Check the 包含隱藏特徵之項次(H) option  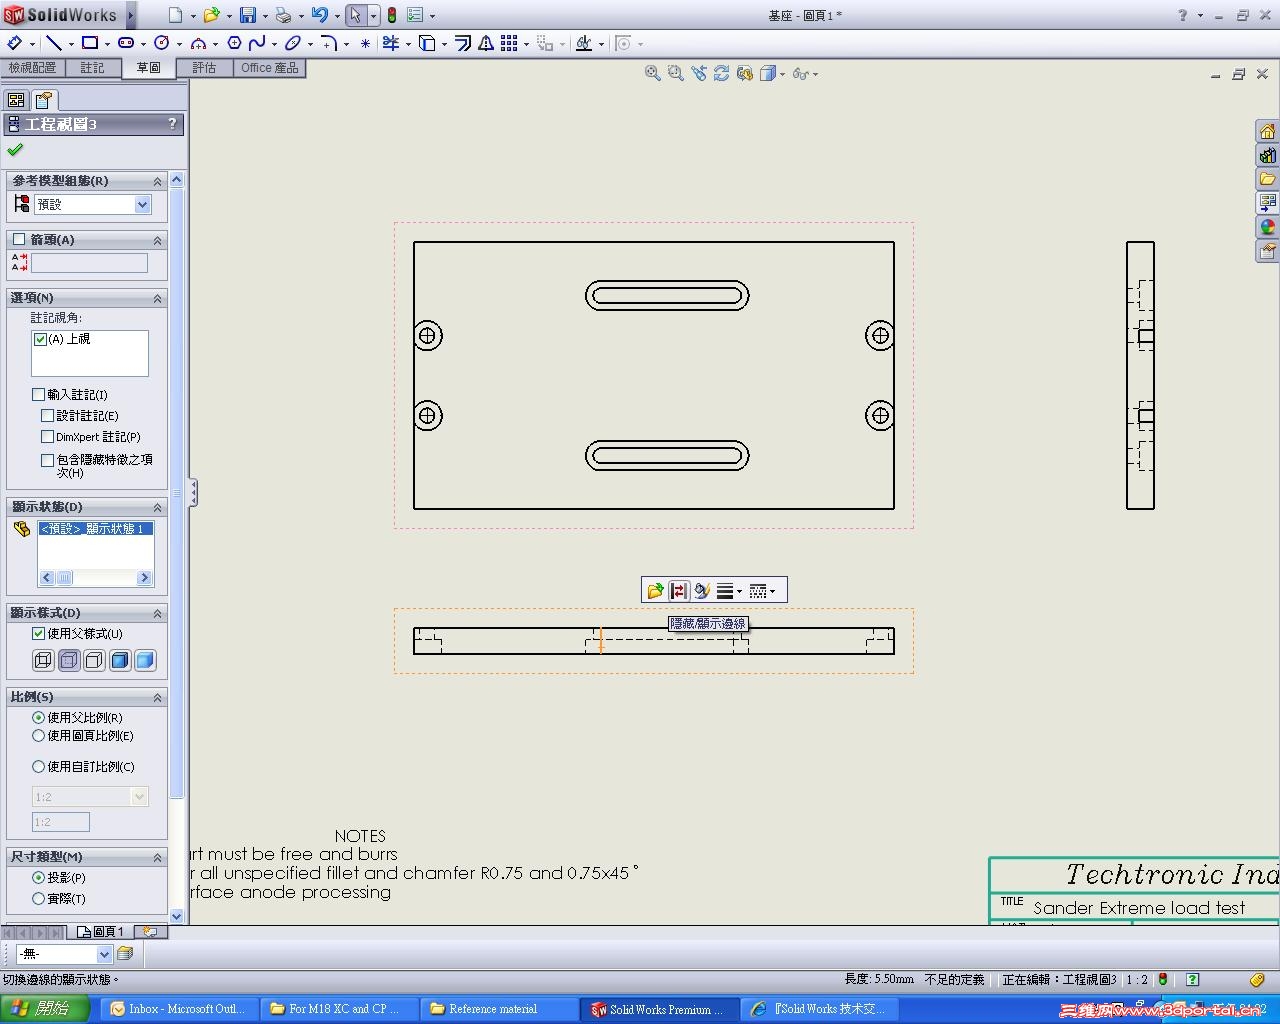click(x=47, y=461)
